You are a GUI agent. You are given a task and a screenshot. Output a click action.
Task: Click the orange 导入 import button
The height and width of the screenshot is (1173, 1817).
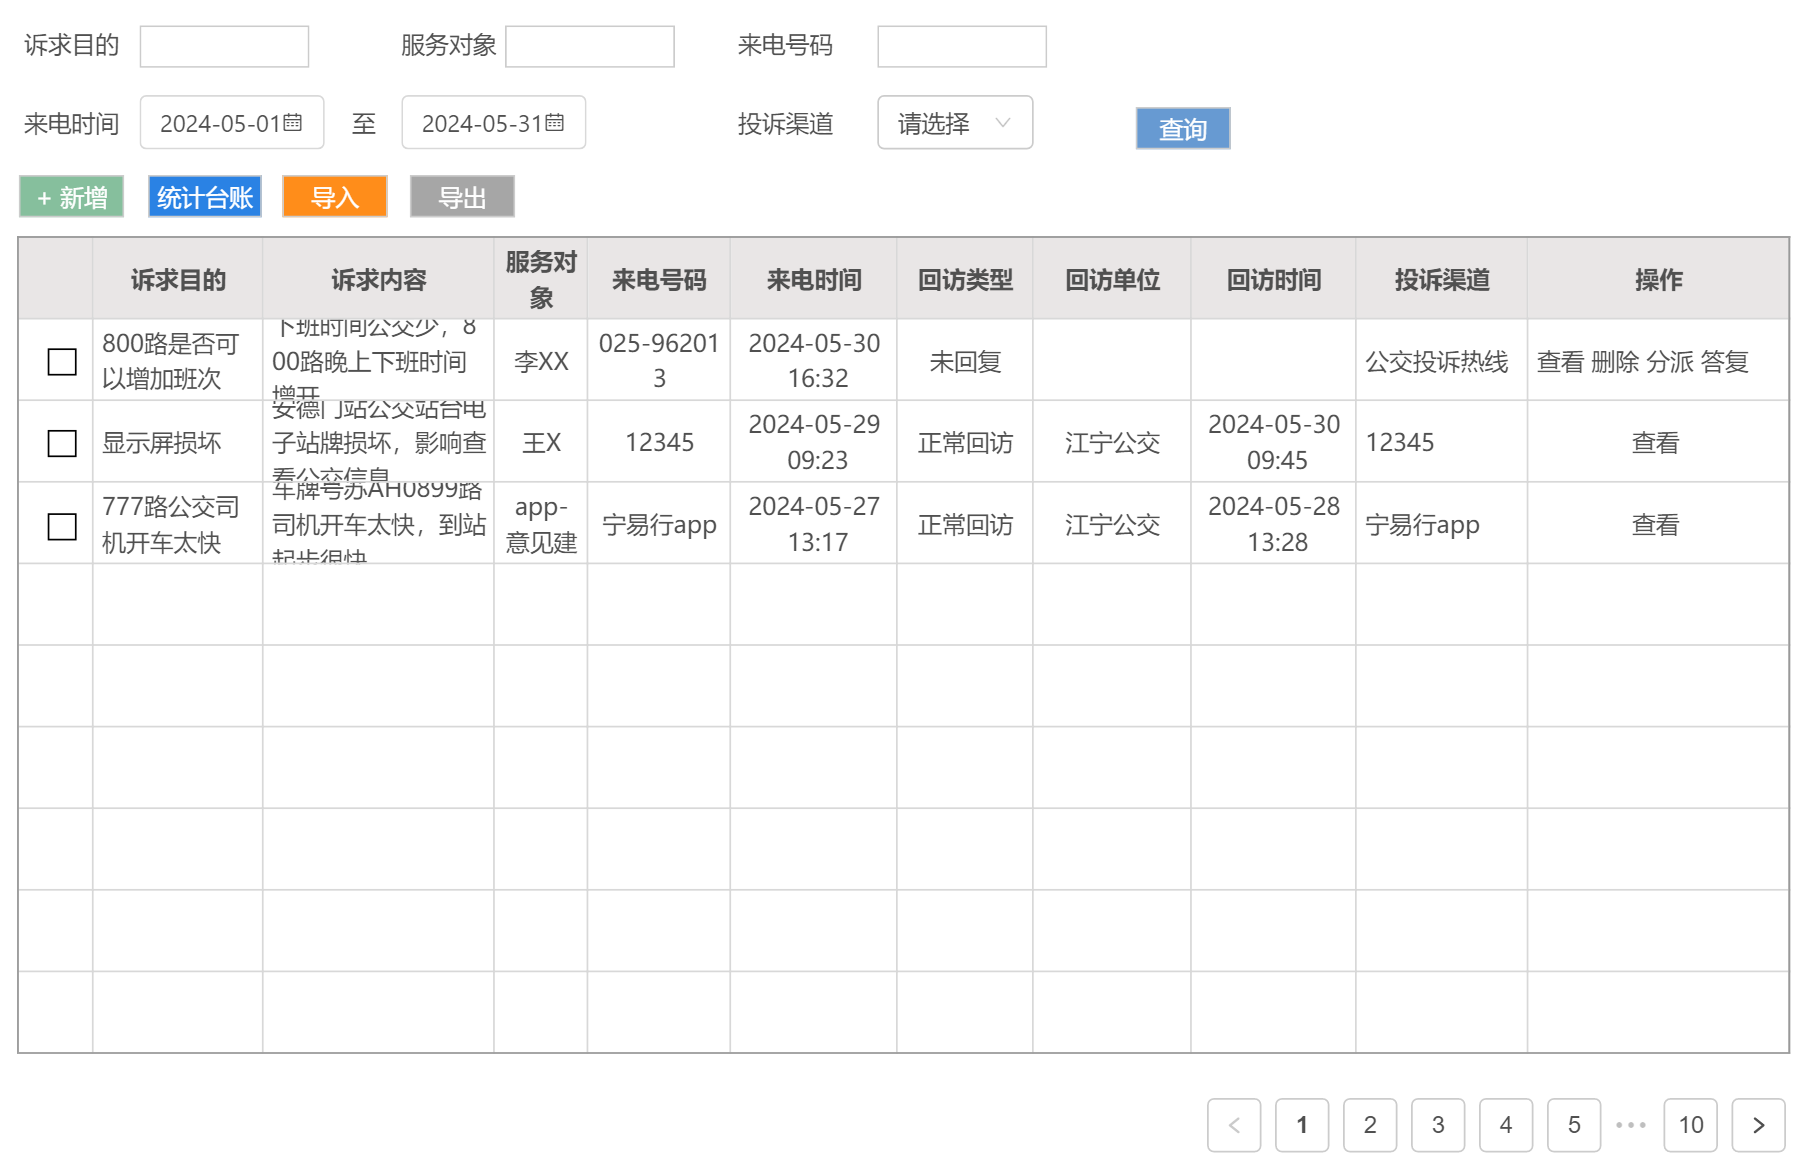point(335,197)
